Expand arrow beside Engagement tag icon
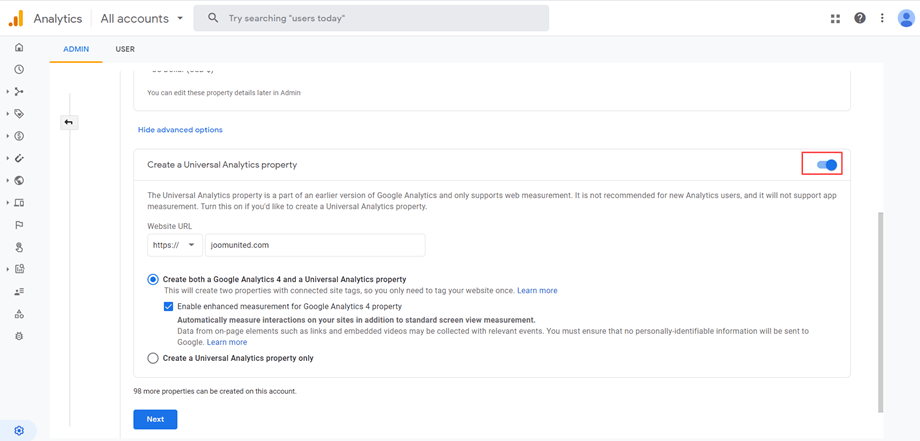This screenshot has width=920, height=441. pos(7,114)
